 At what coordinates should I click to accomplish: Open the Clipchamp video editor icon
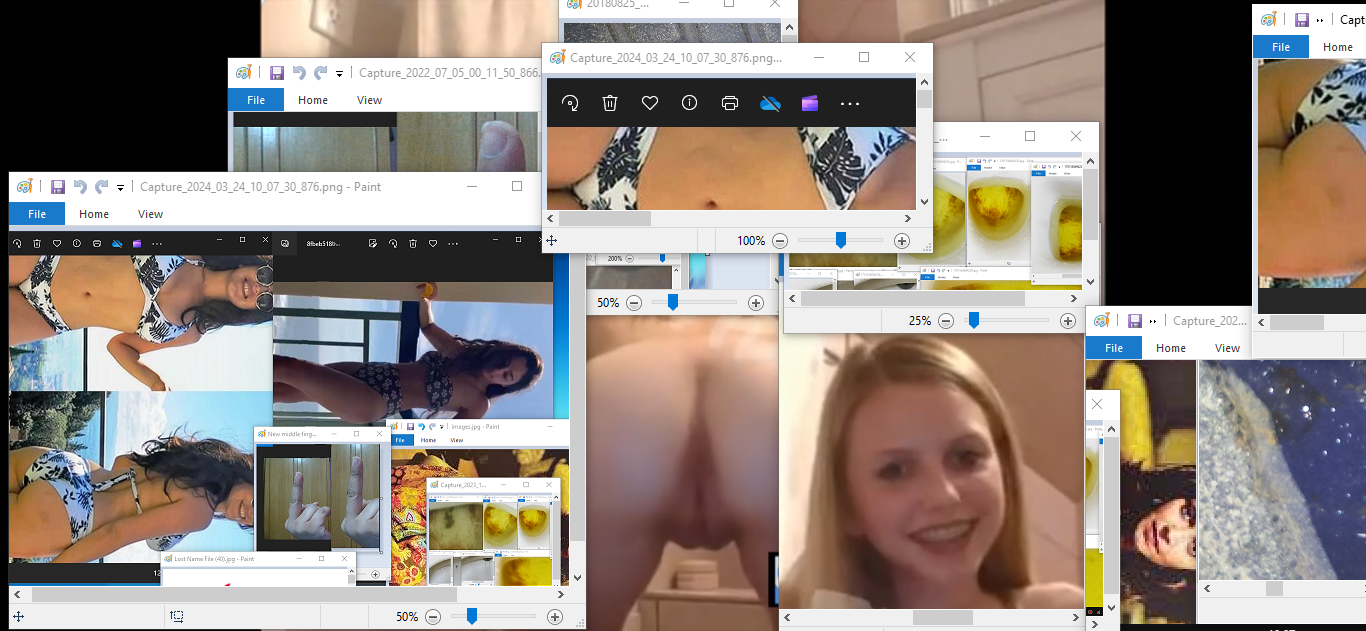point(810,103)
